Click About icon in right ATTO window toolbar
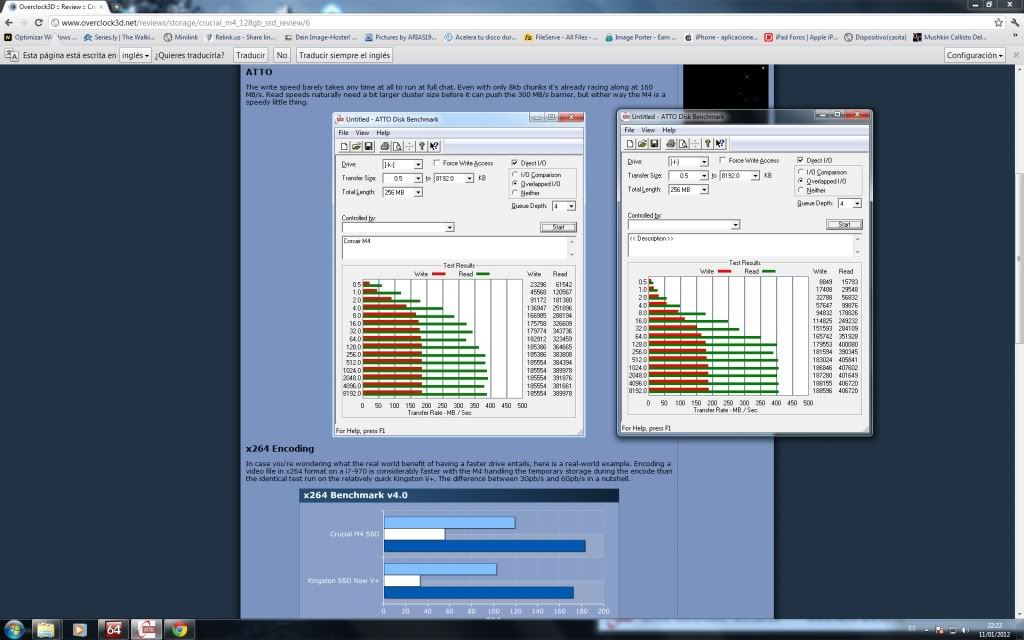1024x640 pixels. pyautogui.click(x=707, y=144)
